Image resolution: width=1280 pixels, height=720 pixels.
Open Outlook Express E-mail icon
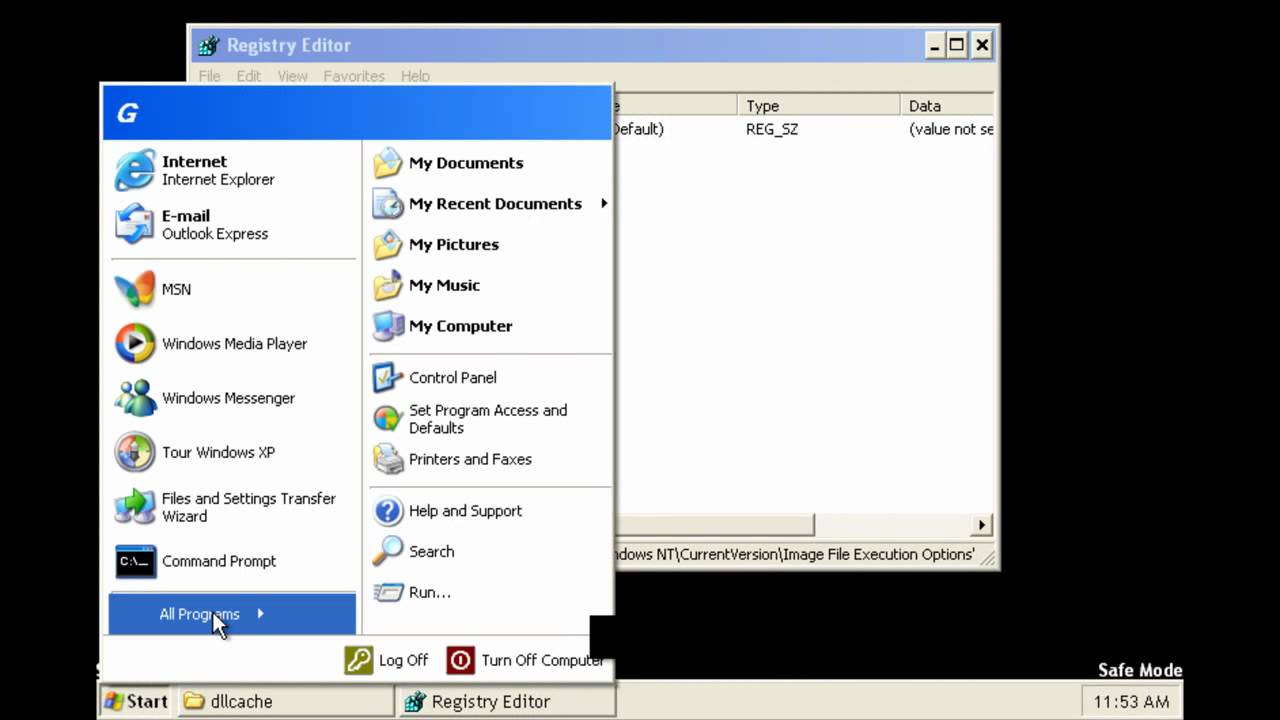[135, 224]
